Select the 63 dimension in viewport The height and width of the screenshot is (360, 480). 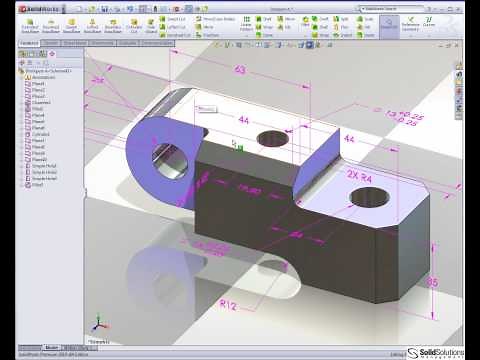coord(240,69)
